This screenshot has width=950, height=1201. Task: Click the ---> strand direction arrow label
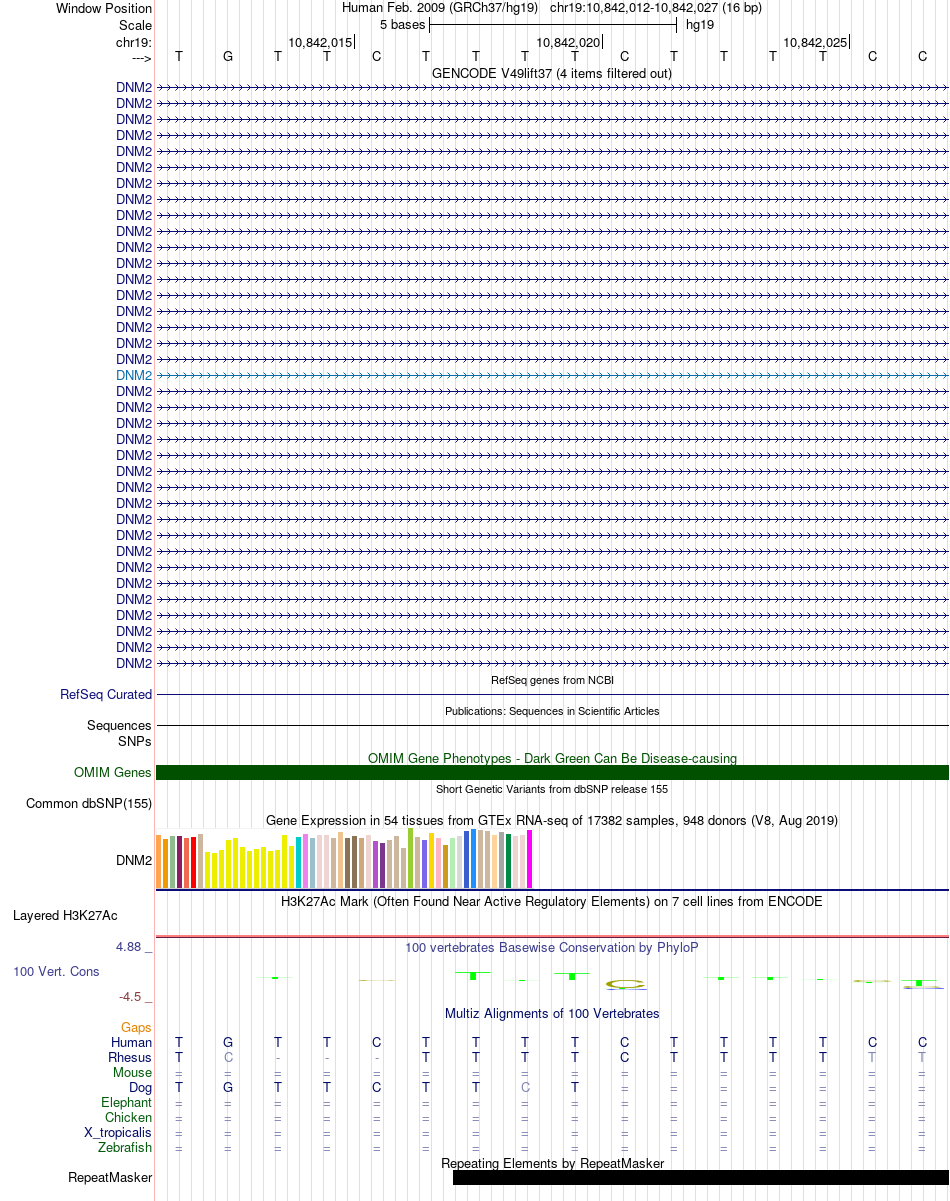141,58
